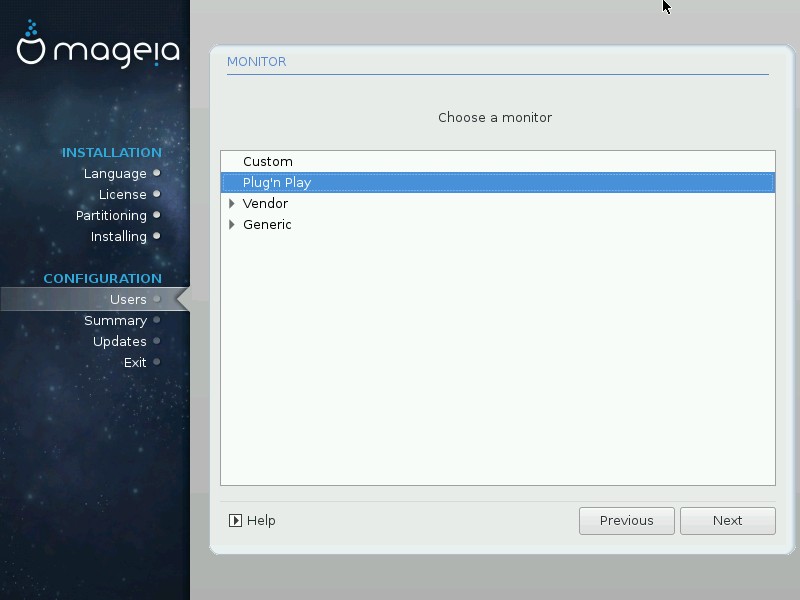Select the Generic row label
This screenshot has height=600, width=800.
click(267, 224)
